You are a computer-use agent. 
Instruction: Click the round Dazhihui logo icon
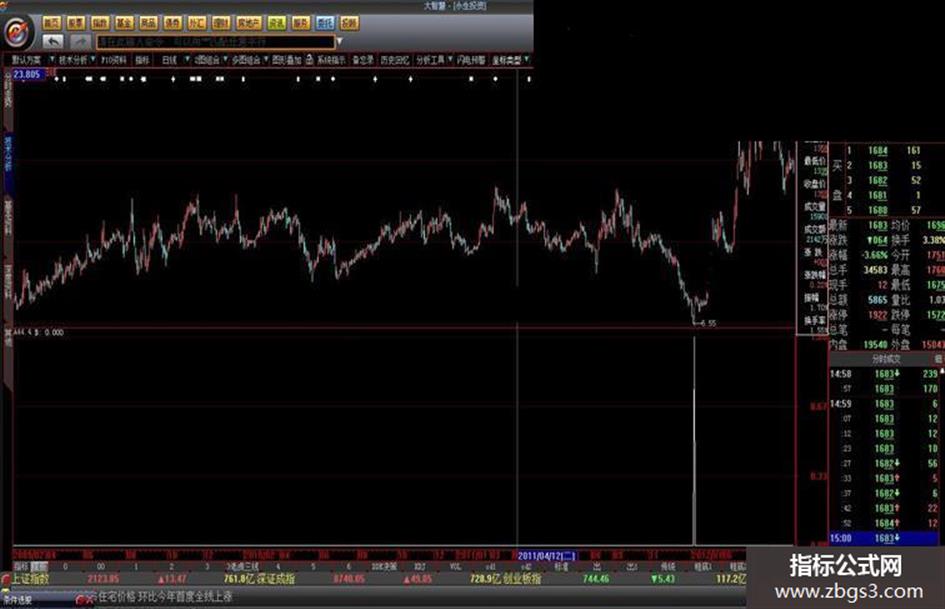coord(17,31)
